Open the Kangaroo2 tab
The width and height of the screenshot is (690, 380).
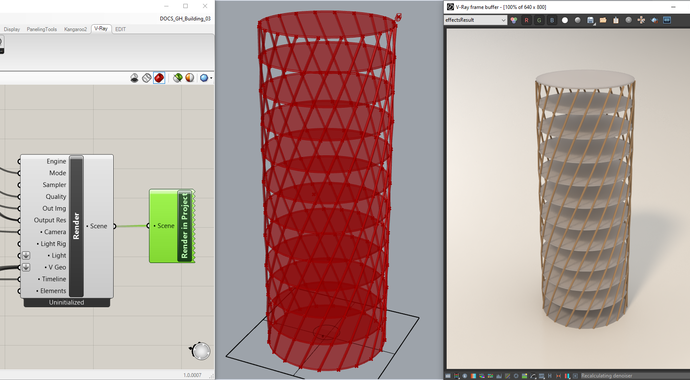click(x=75, y=29)
